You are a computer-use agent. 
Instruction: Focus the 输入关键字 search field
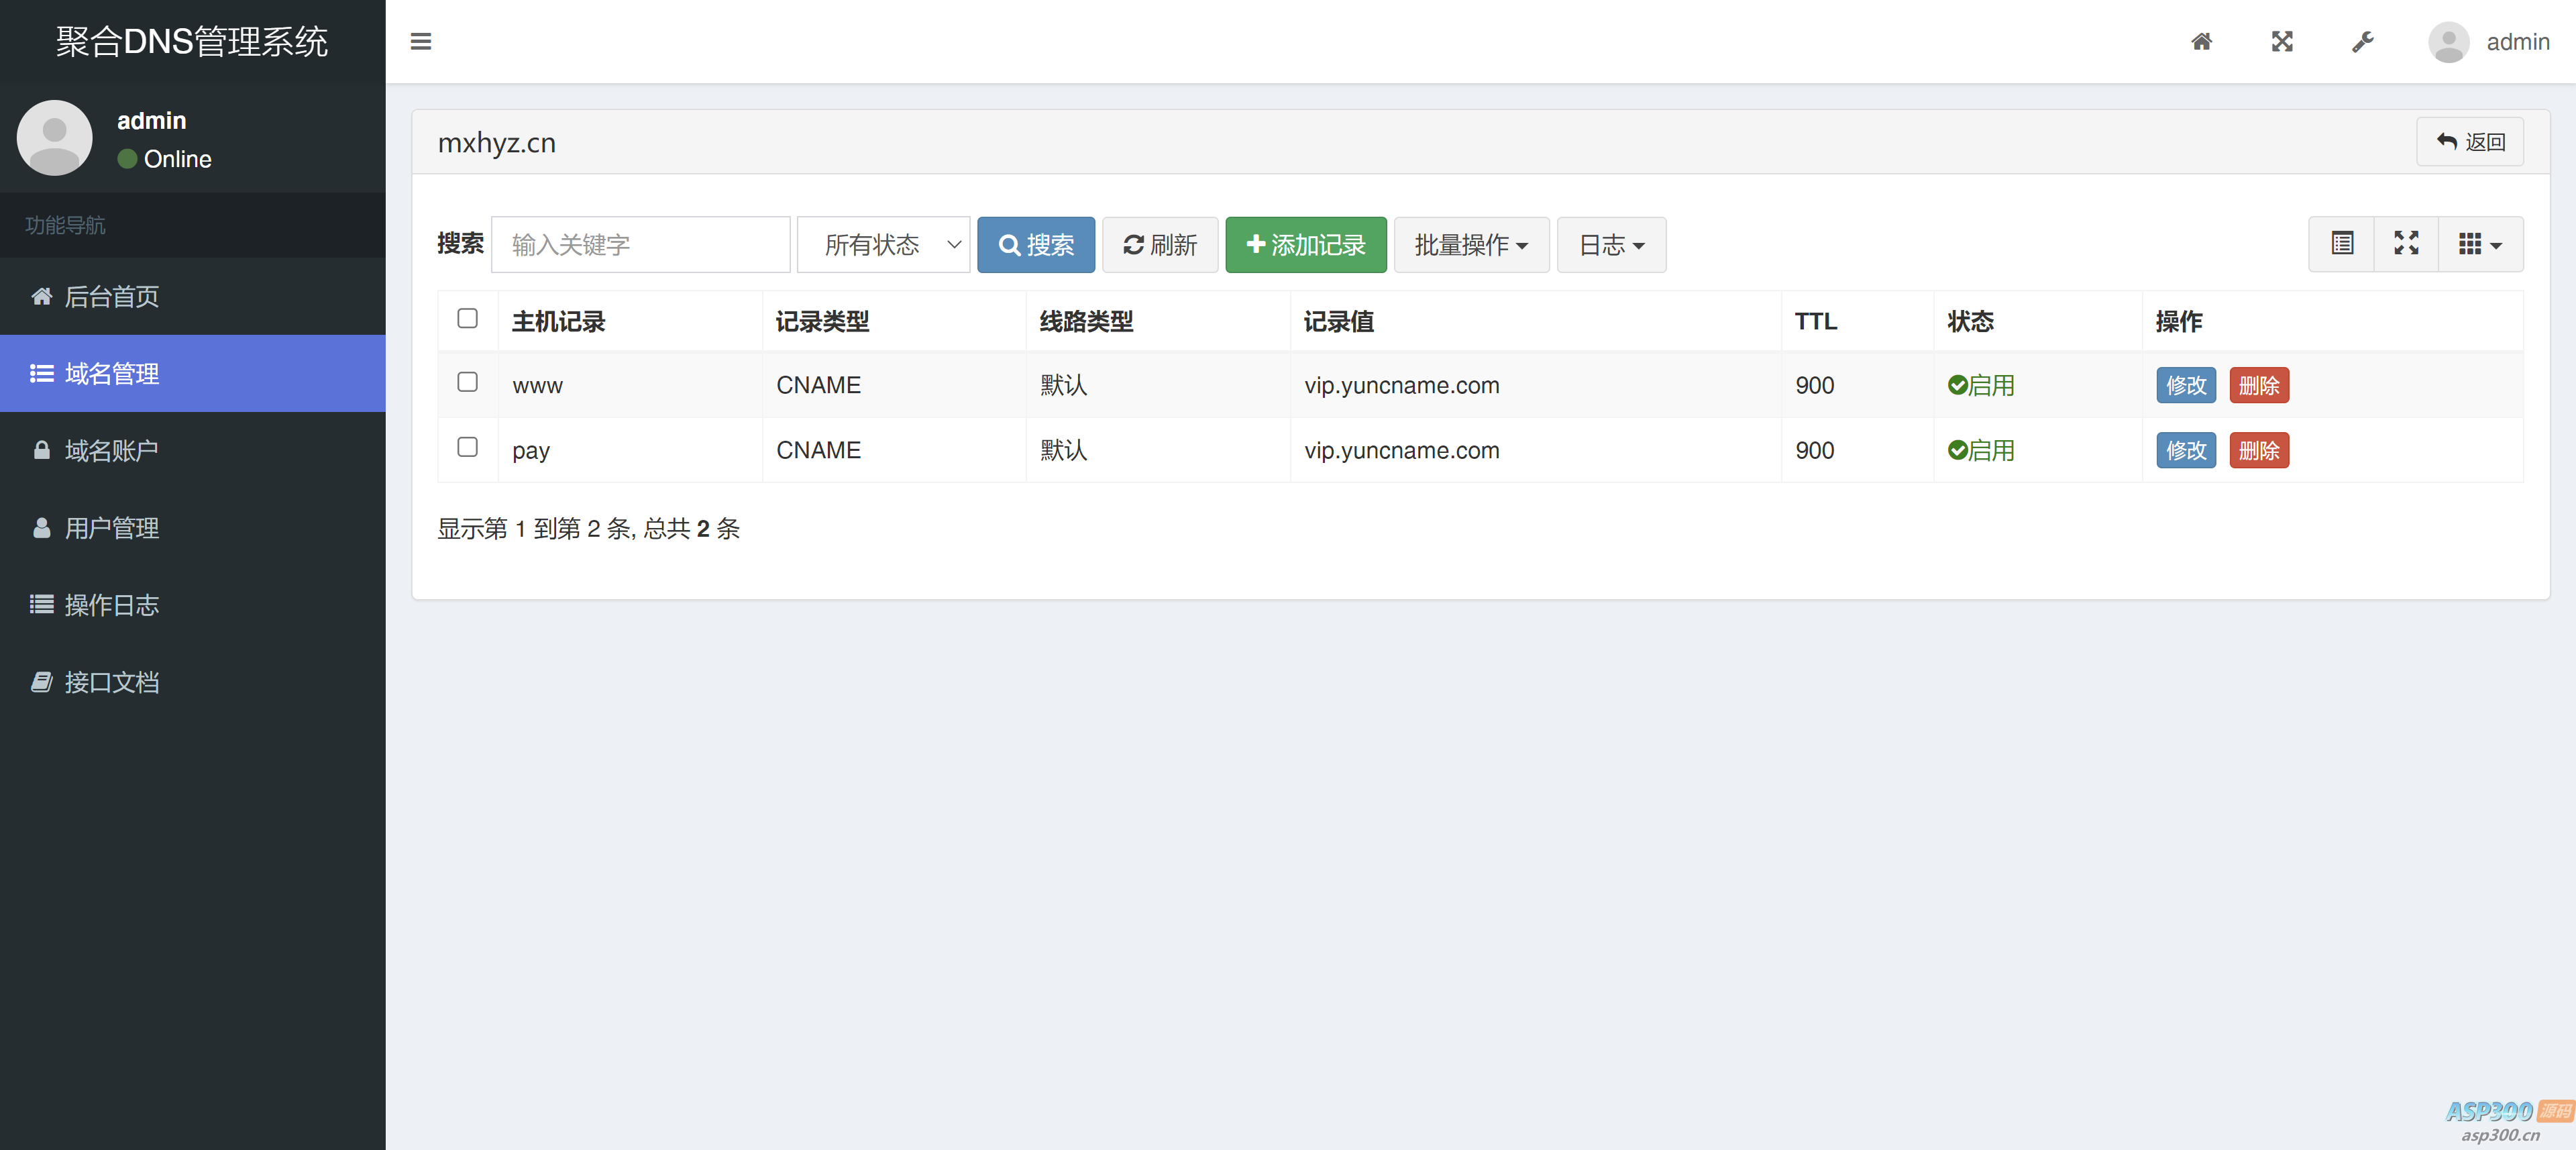(640, 245)
